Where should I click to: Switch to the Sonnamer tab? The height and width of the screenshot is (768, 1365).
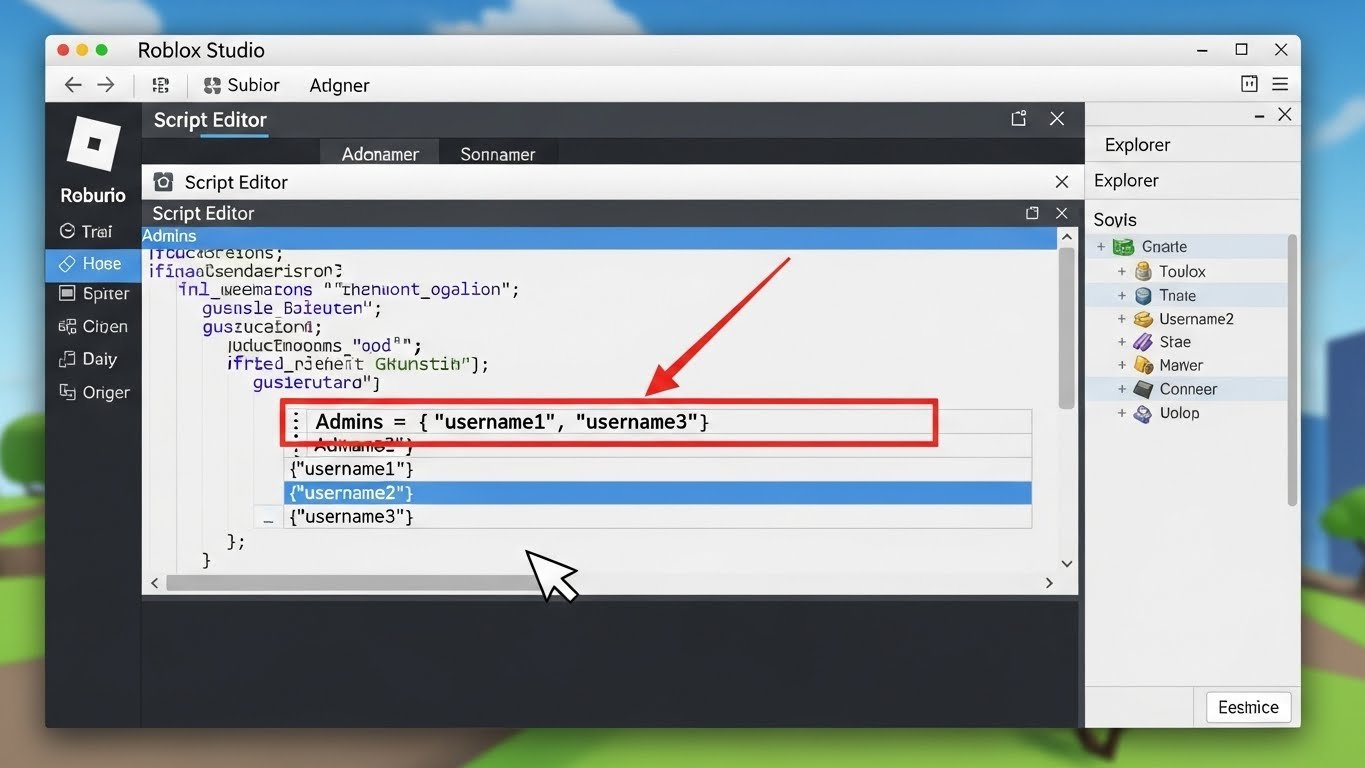(x=497, y=154)
